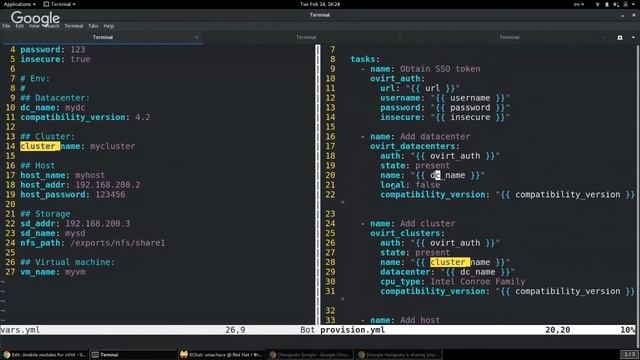The height and width of the screenshot is (360, 640).
Task: Click 'insecure: true' in vars.yml
Action: tap(55, 59)
